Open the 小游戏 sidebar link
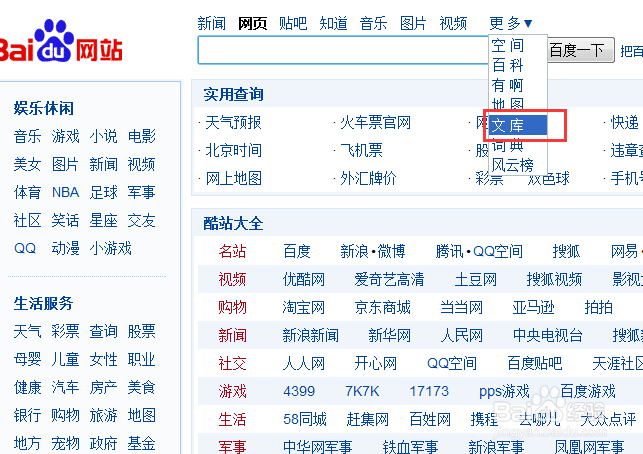 [x=110, y=249]
